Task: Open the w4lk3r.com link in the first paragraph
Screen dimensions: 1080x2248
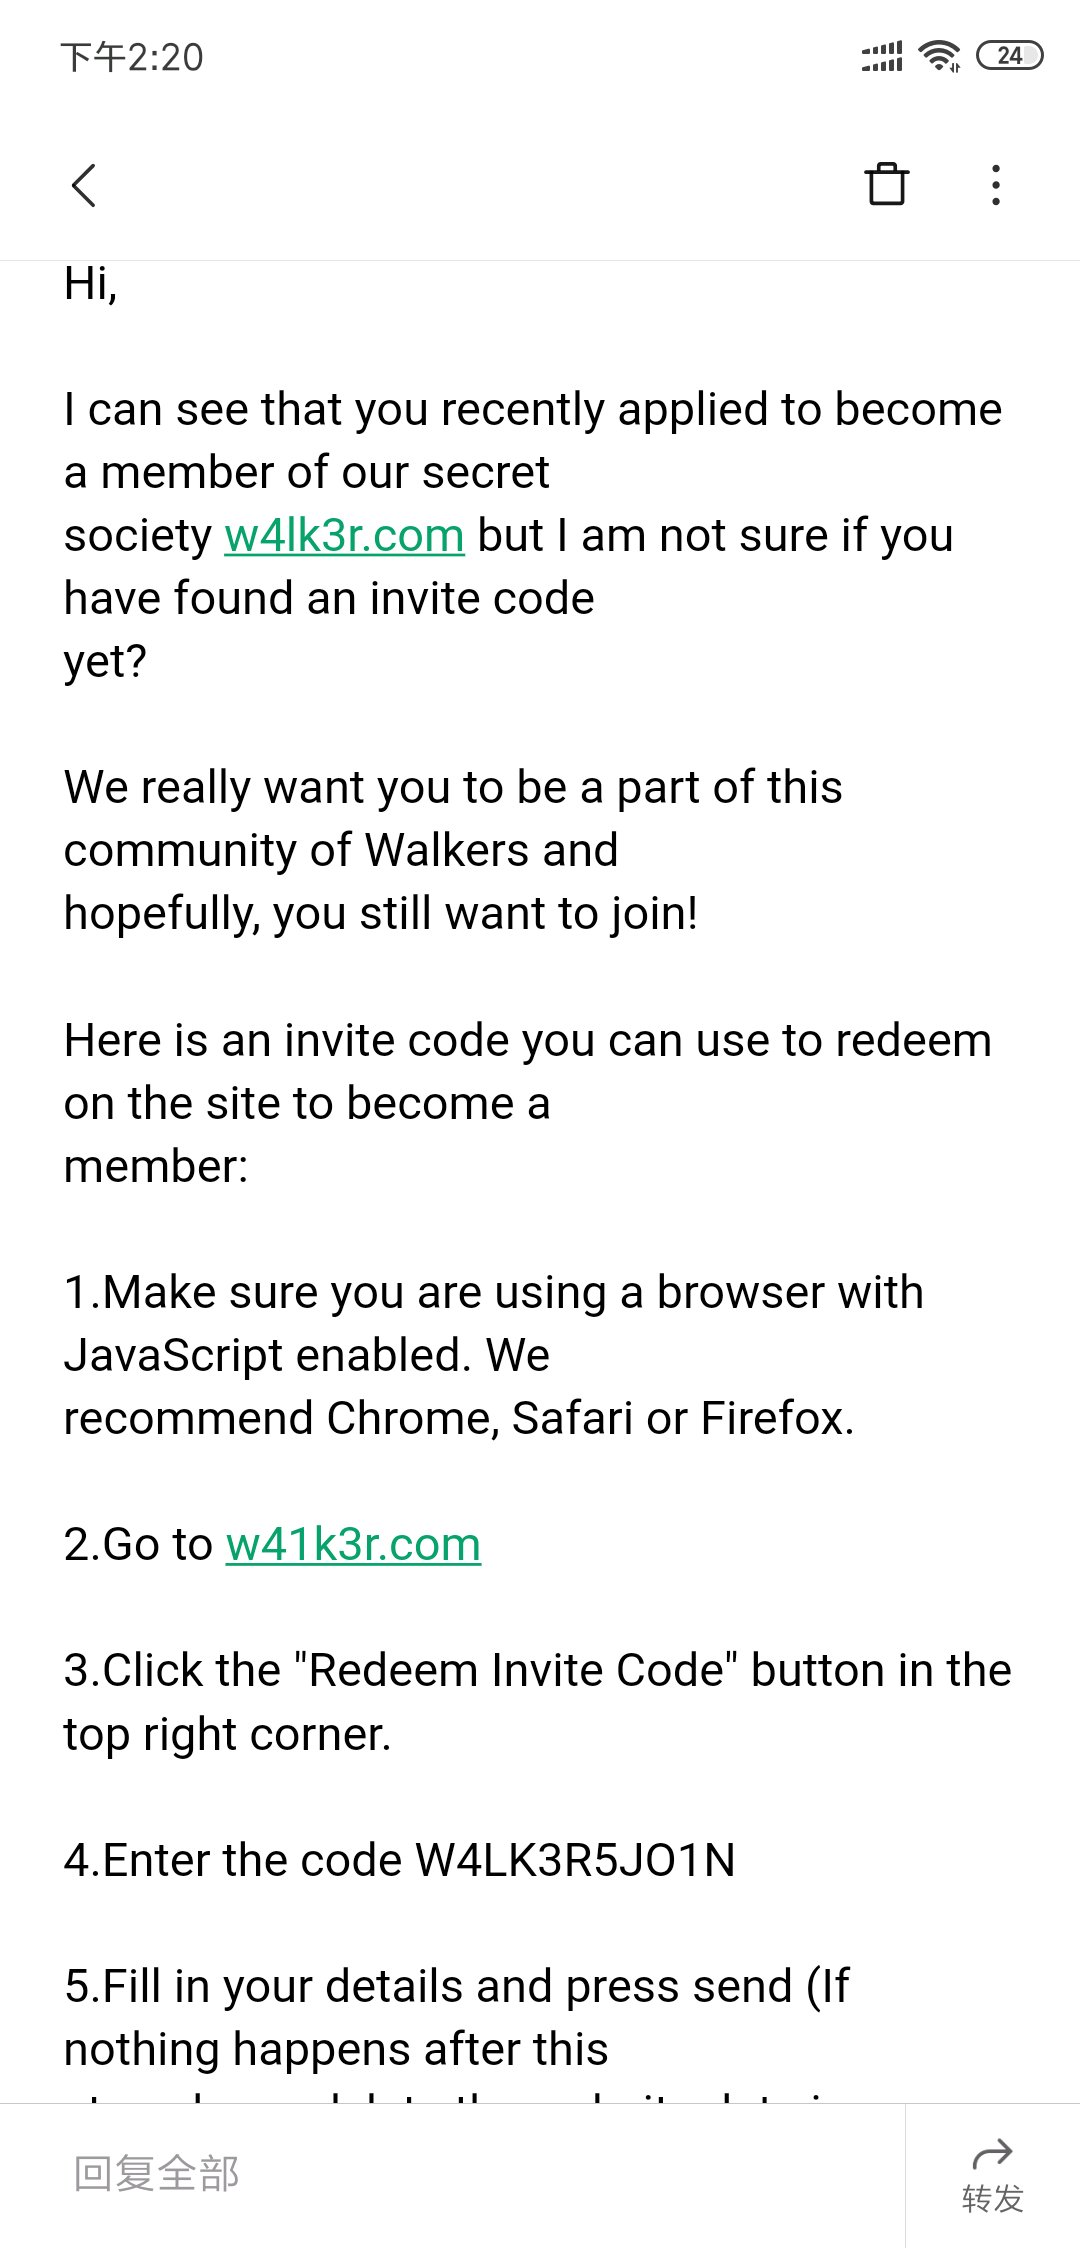Action: pyautogui.click(x=344, y=536)
